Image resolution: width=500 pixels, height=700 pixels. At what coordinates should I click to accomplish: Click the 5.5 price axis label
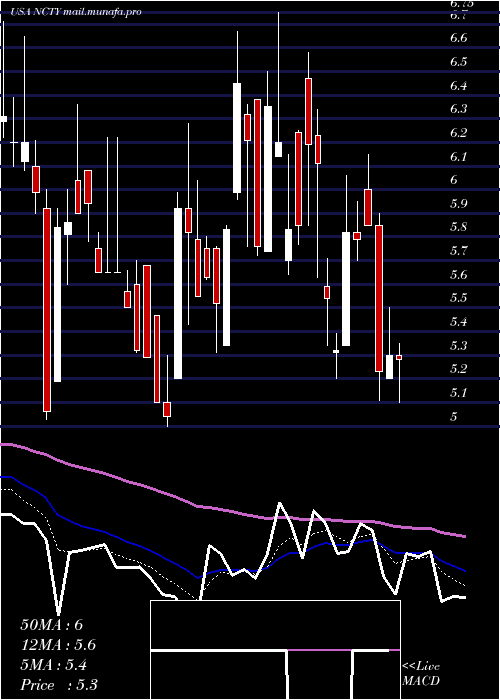tap(458, 298)
